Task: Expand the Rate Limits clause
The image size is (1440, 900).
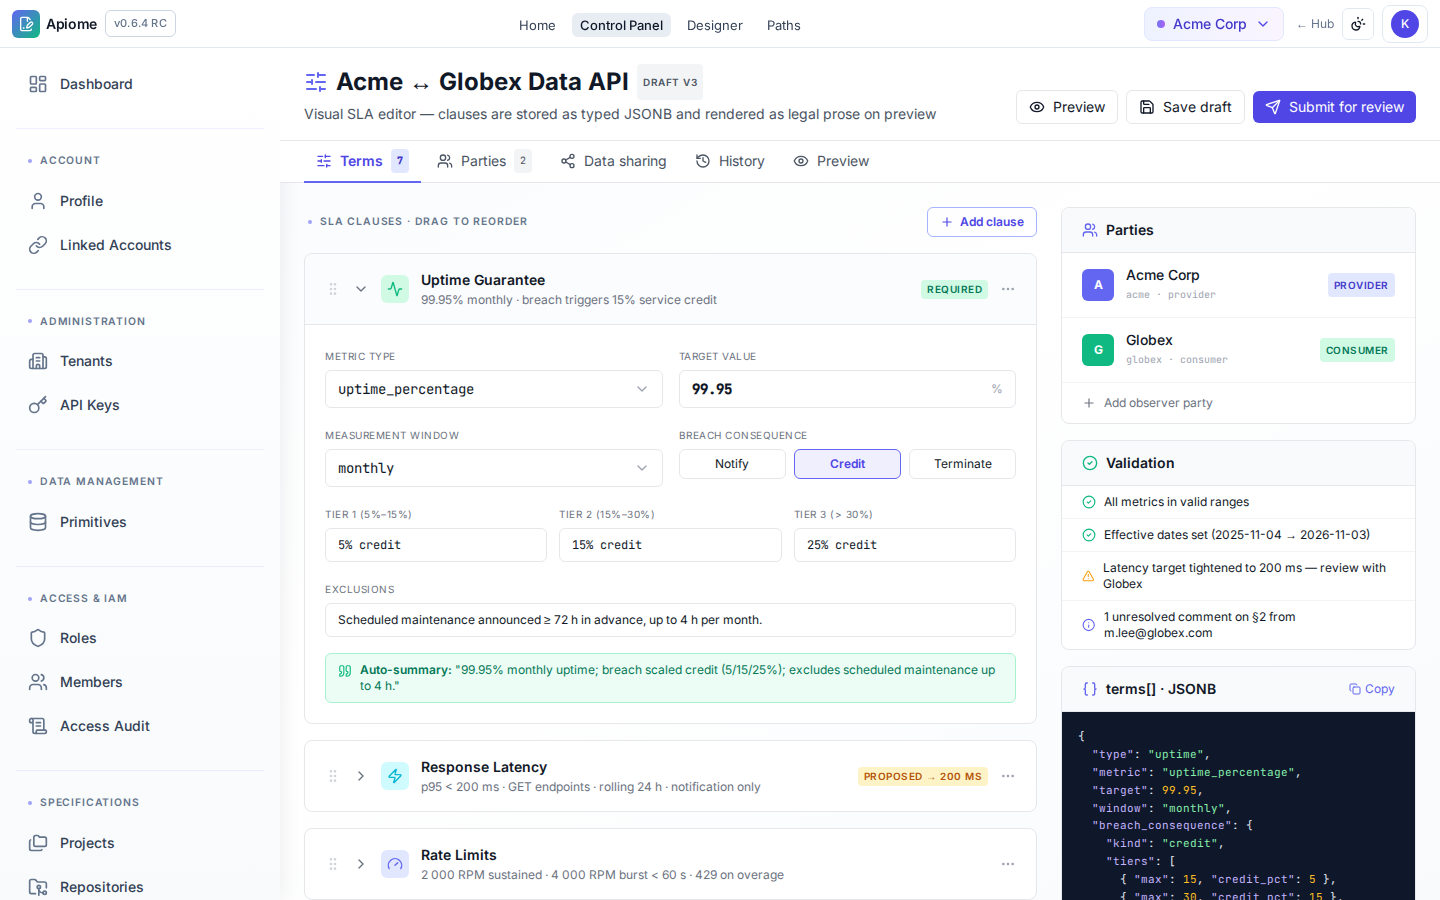Action: pos(361,864)
